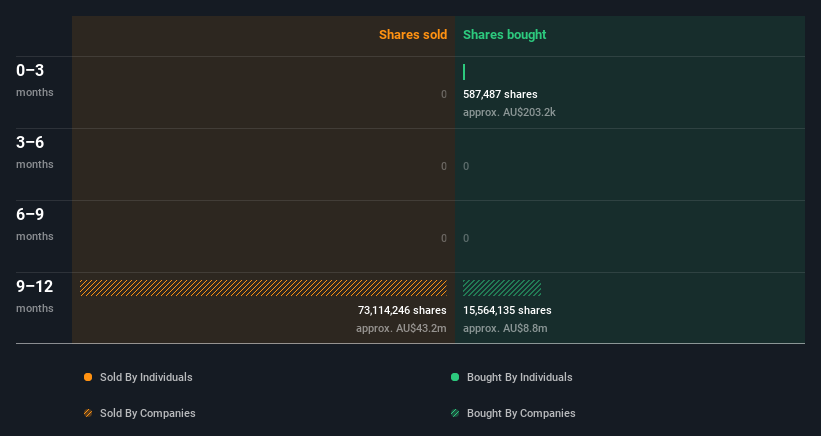This screenshot has height=436, width=821.
Task: Click the Shares sold column header
Action: (413, 35)
